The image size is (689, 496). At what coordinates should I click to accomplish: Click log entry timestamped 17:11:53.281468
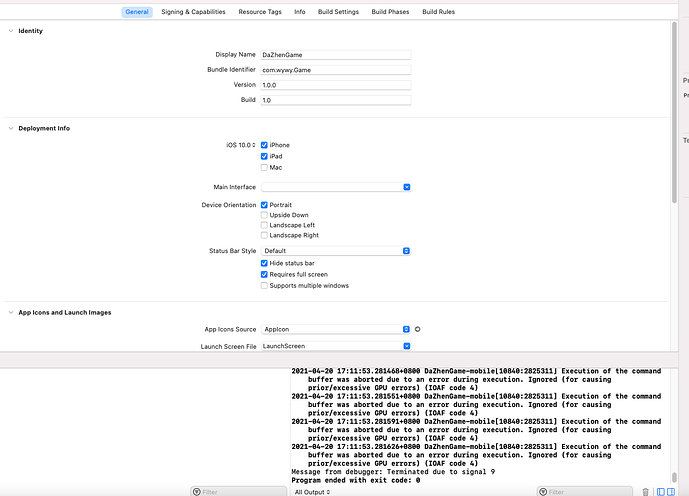(x=476, y=380)
